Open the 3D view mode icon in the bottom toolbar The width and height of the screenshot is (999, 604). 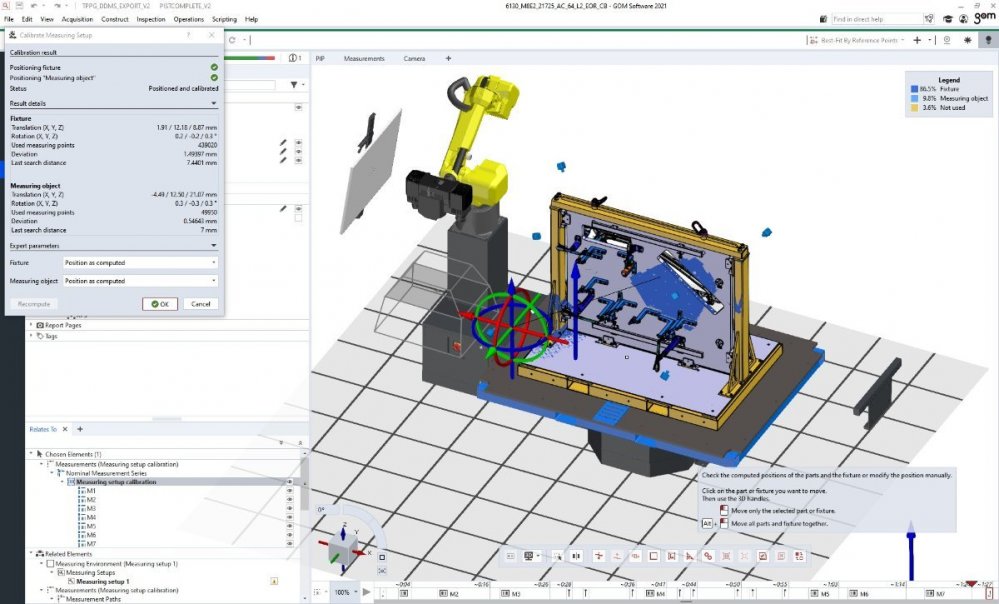(x=528, y=556)
